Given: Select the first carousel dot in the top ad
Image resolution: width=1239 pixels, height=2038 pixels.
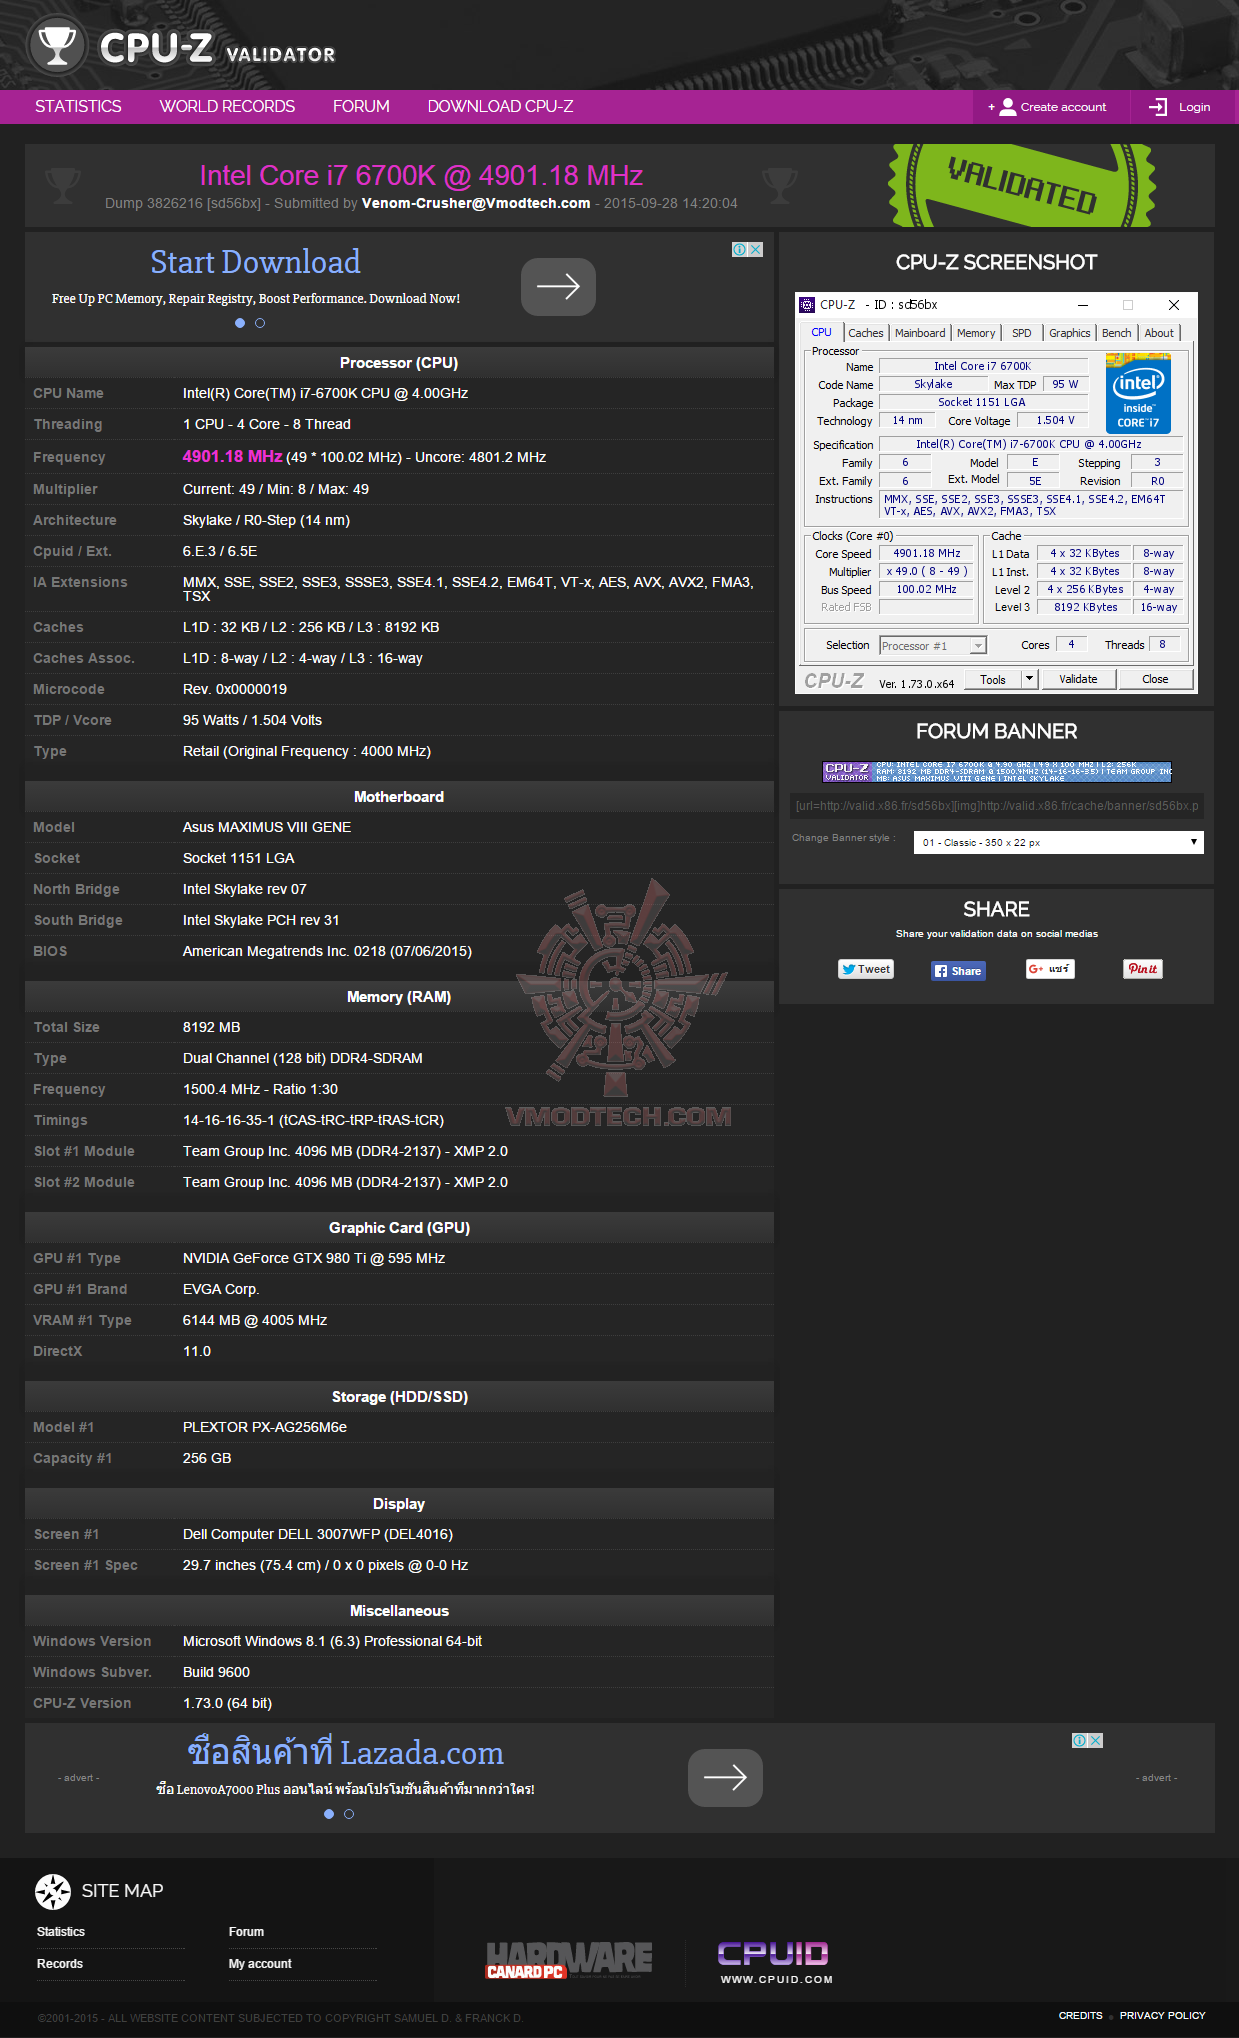Looking at the screenshot, I should (240, 323).
